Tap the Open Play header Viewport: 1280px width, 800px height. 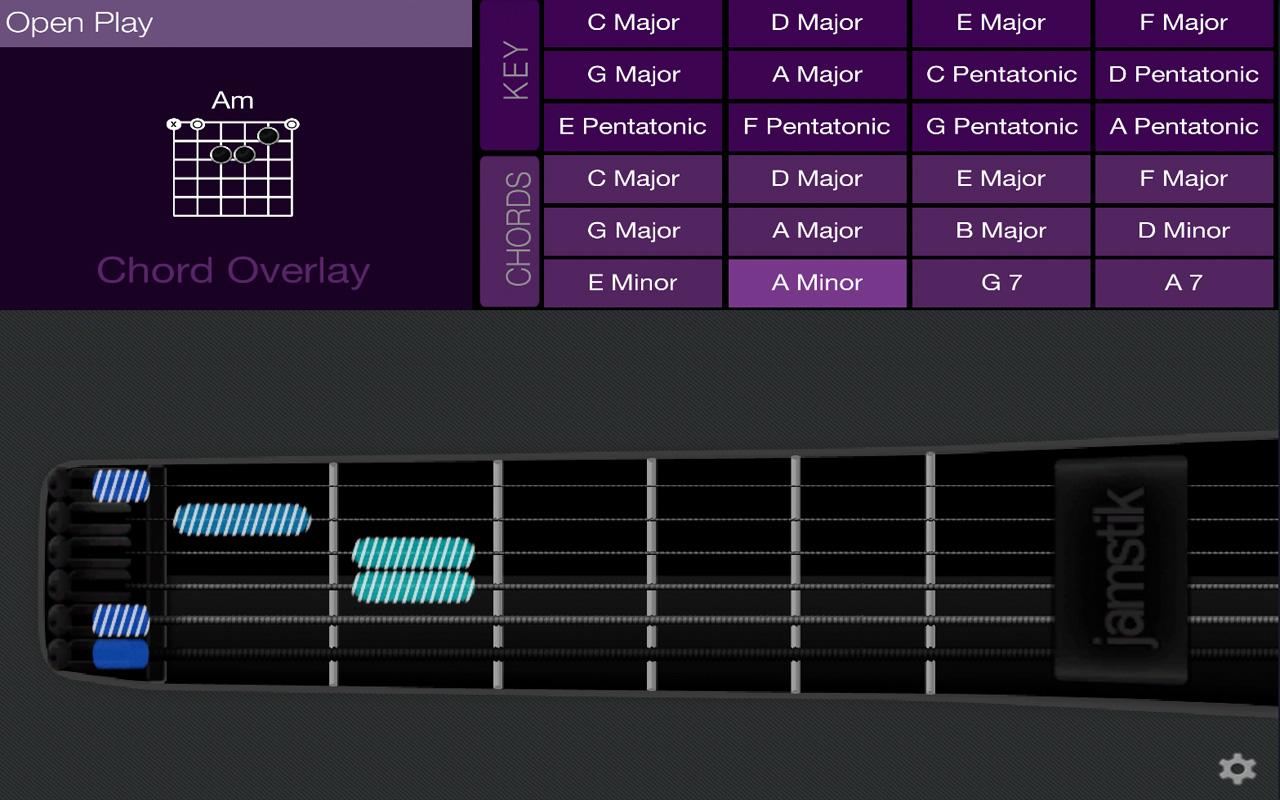coord(236,23)
